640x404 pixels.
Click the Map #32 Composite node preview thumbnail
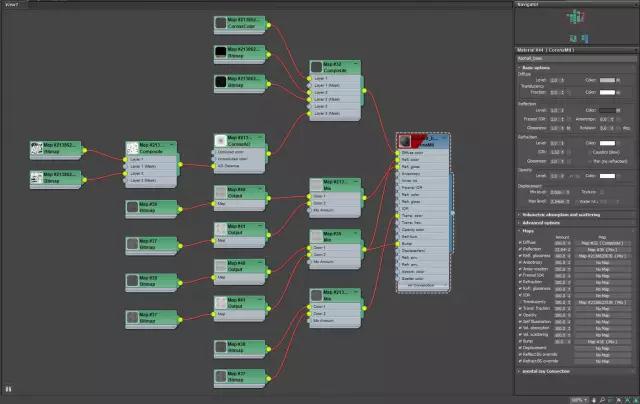pos(316,67)
